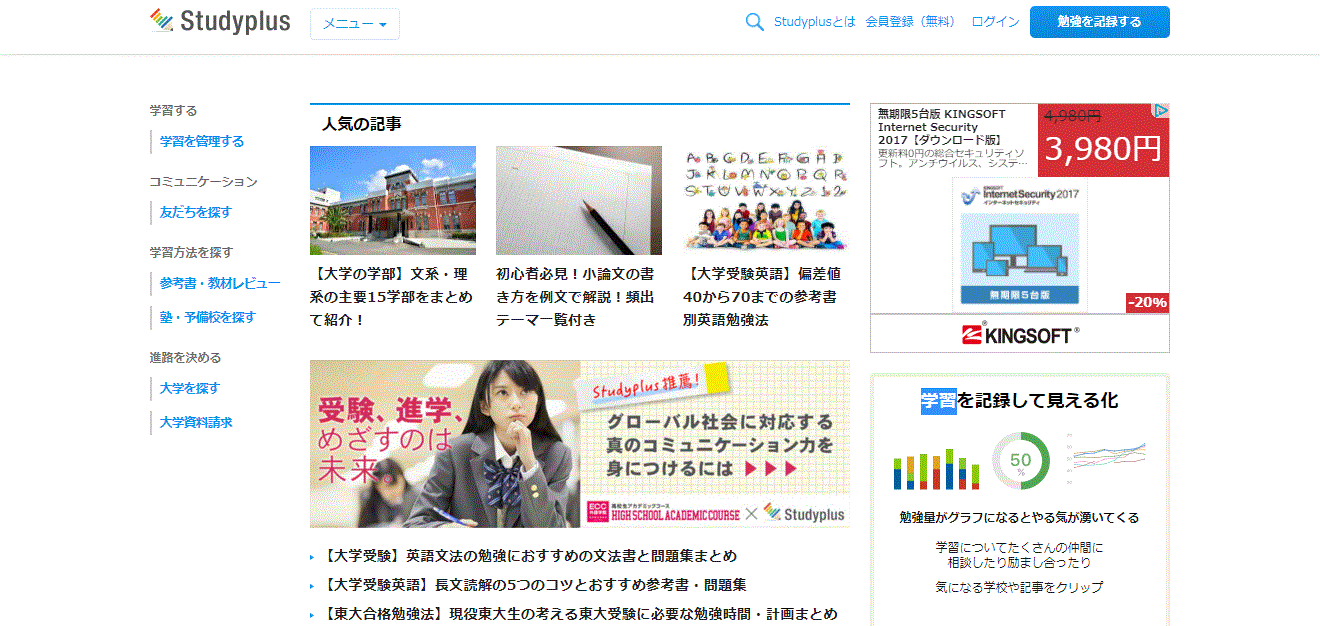Screen dimensions: 1320x626
Task: Select 大学を探す in sidebar
Action: point(190,388)
